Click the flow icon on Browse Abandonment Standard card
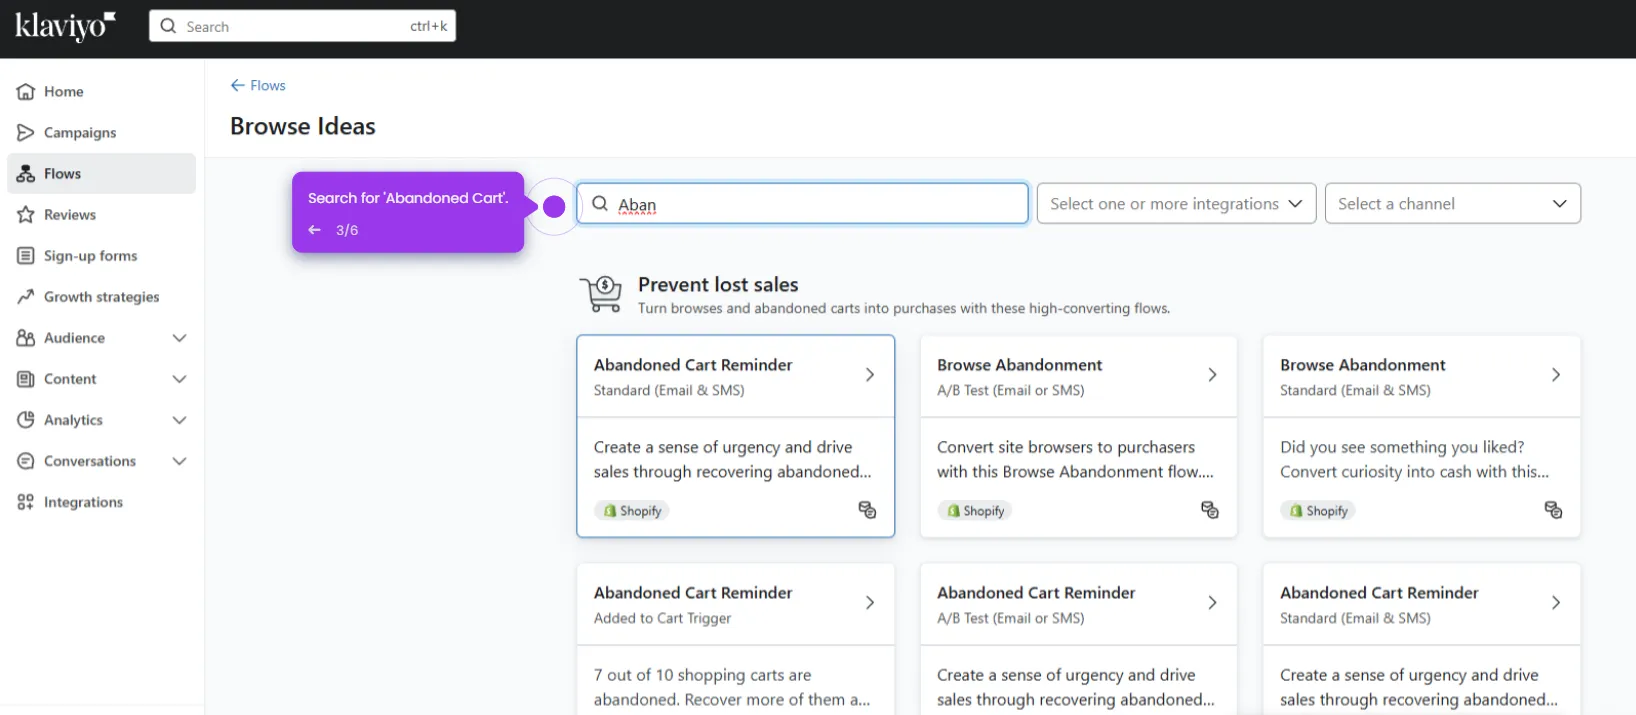Screen dimensions: 1636x715 1553,510
